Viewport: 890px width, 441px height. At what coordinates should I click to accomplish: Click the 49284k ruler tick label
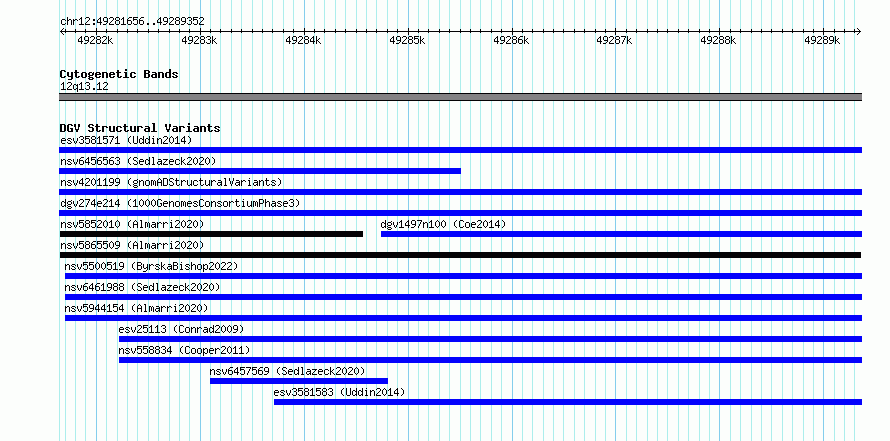point(303,40)
